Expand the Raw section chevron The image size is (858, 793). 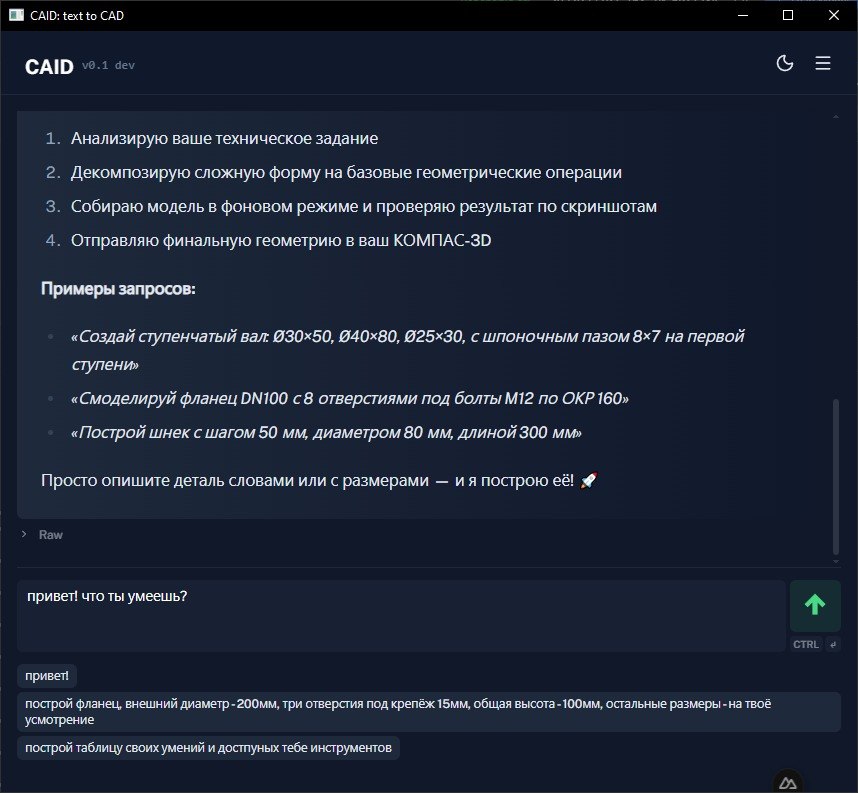click(24, 534)
